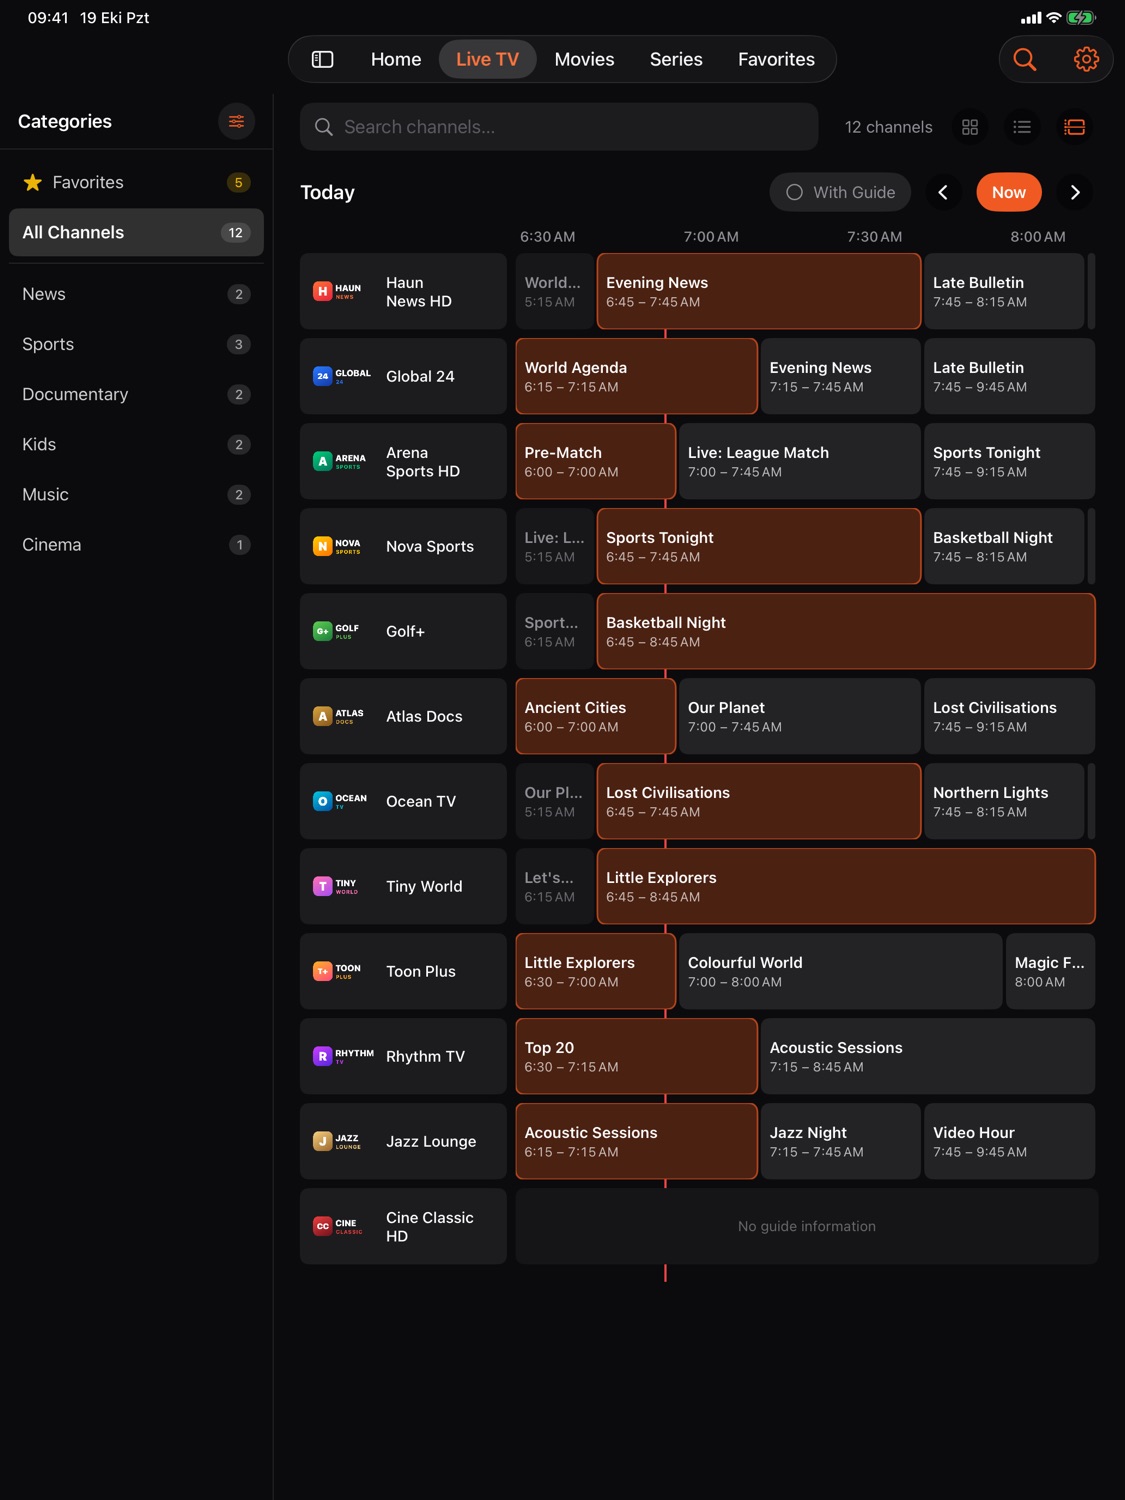
Task: Click the Favorites star category
Action: click(136, 182)
